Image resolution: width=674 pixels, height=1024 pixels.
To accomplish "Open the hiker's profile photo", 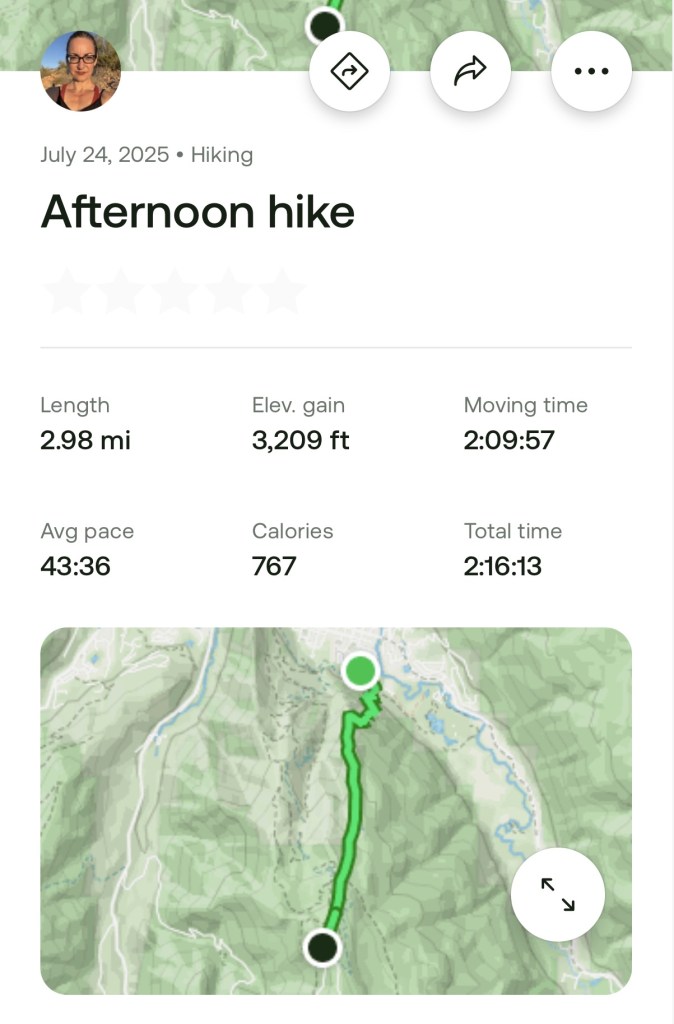I will click(80, 71).
